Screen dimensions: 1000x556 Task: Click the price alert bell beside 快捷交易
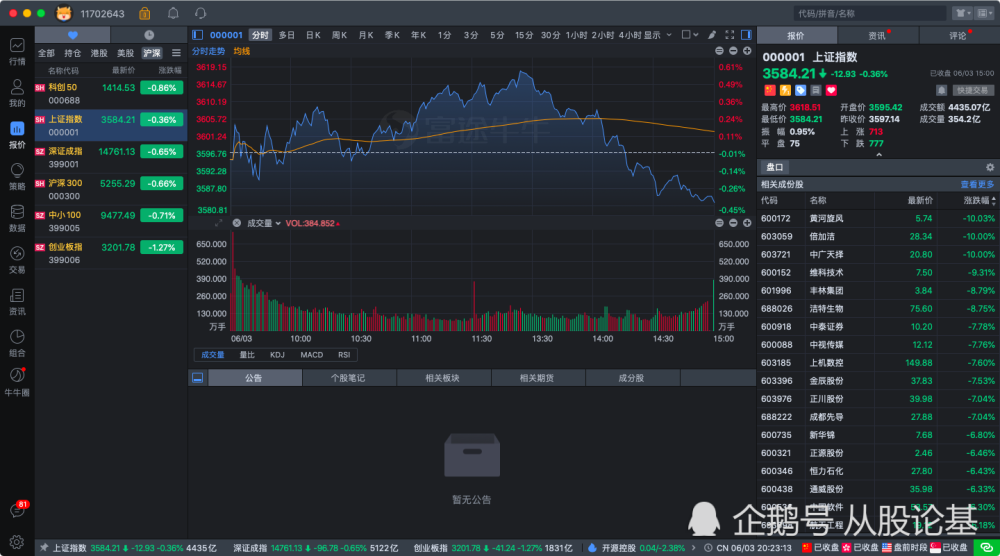(x=942, y=90)
